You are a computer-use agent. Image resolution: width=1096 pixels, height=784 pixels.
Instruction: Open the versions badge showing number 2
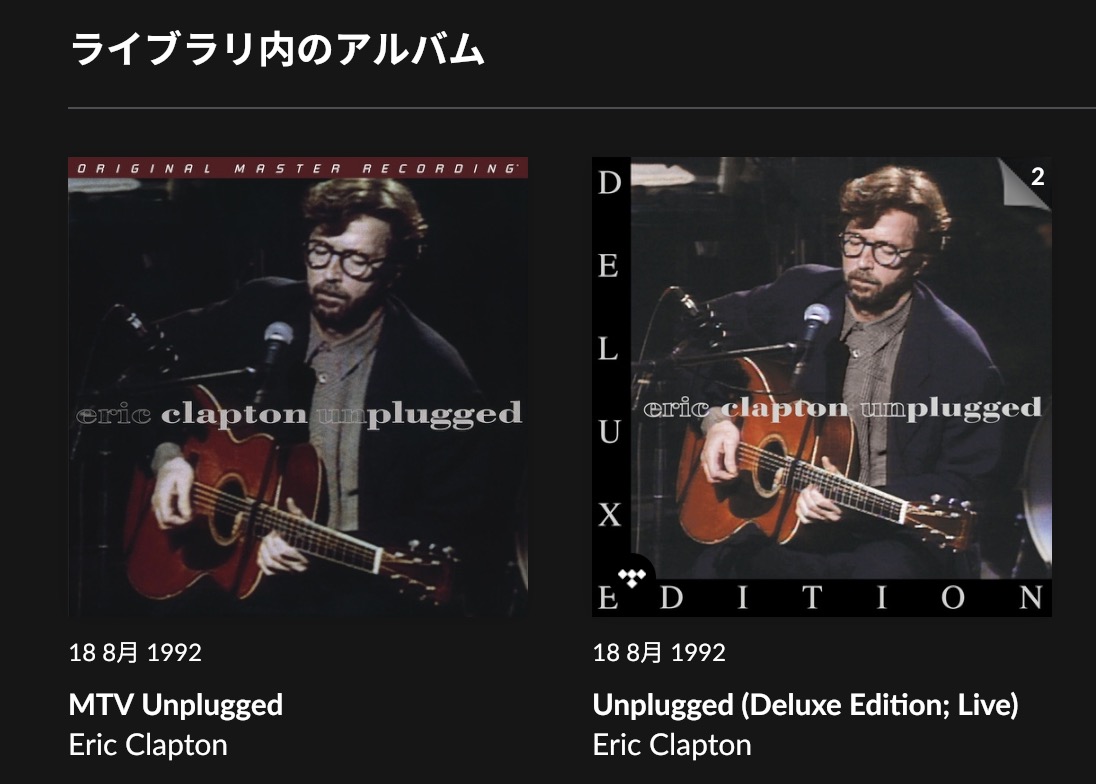1027,181
